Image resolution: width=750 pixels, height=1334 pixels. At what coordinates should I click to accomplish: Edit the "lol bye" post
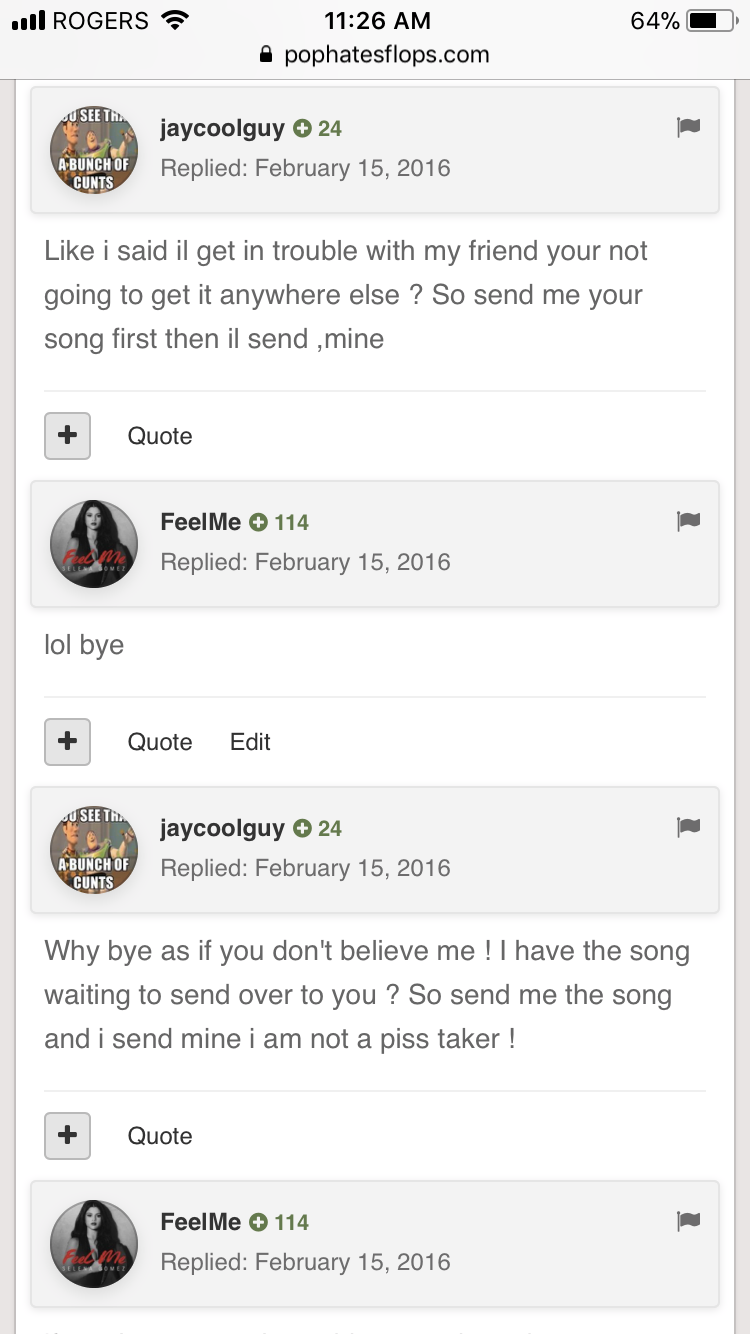(x=250, y=742)
